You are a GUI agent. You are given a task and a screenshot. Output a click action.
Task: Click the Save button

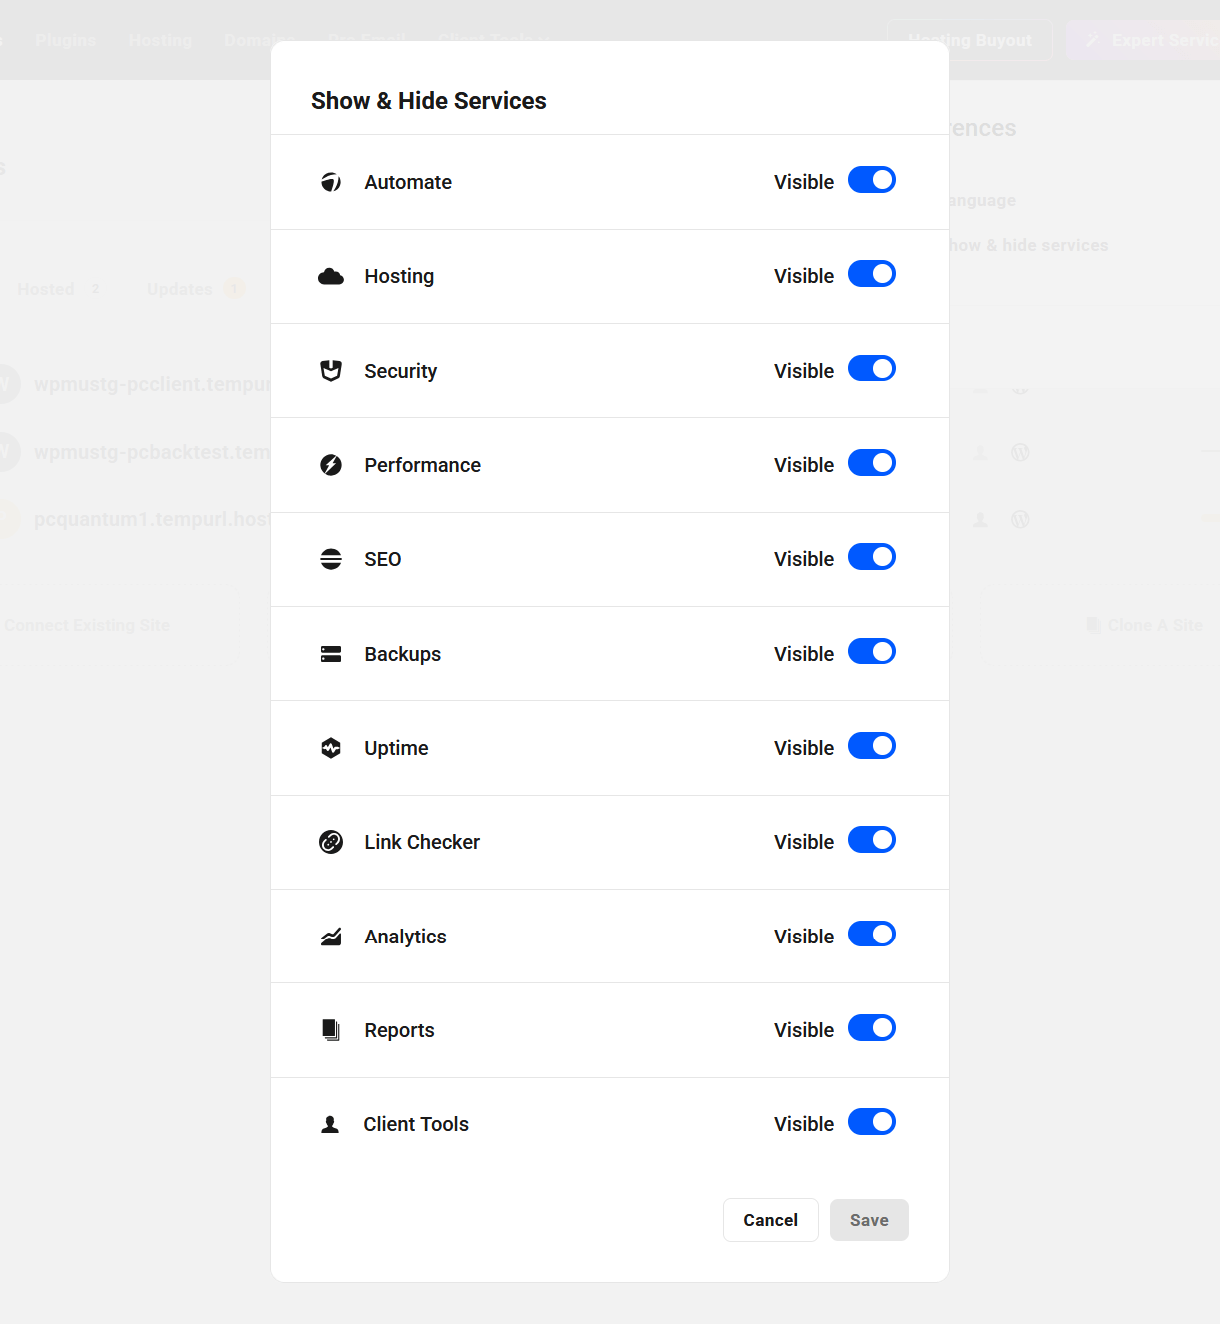pyautogui.click(x=869, y=1220)
